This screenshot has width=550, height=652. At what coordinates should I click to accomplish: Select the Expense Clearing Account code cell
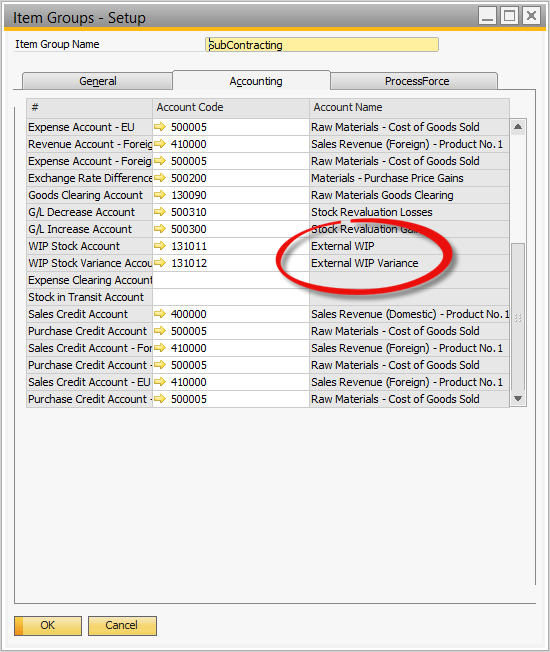click(x=231, y=280)
